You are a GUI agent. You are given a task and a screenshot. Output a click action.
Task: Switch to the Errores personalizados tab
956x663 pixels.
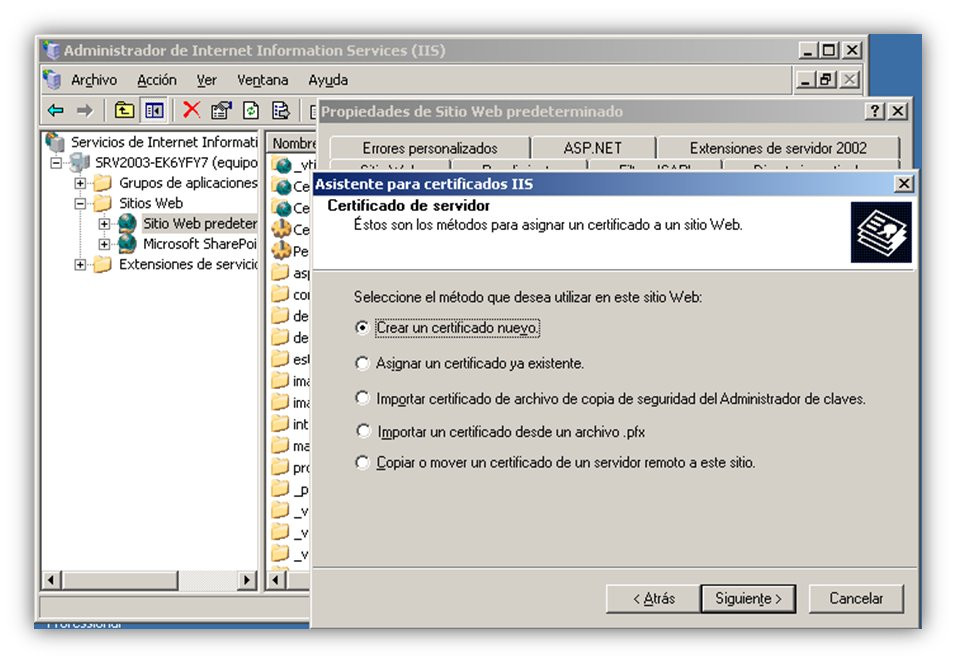(x=430, y=148)
